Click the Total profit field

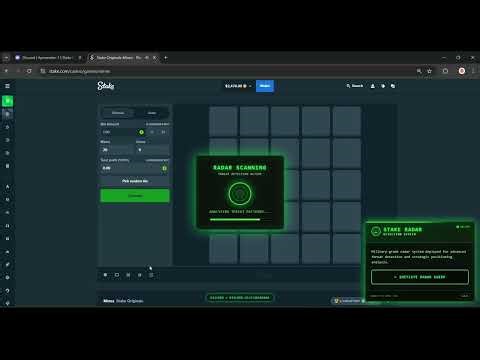[135, 168]
